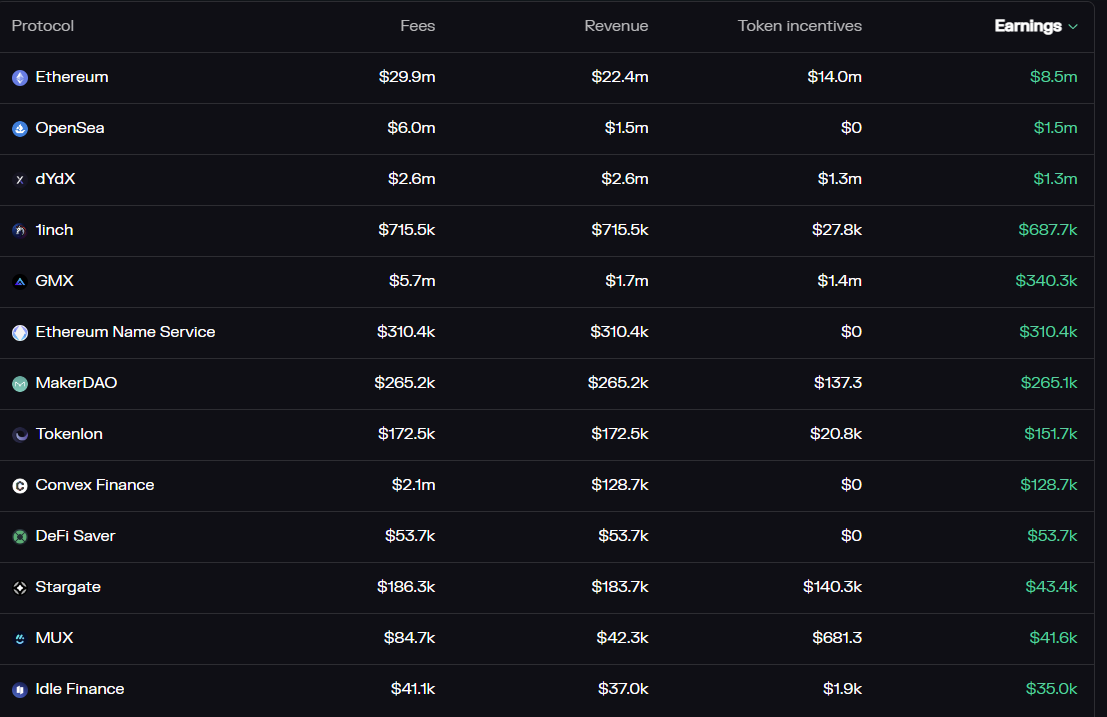Sort table by Revenue column header

tap(616, 26)
